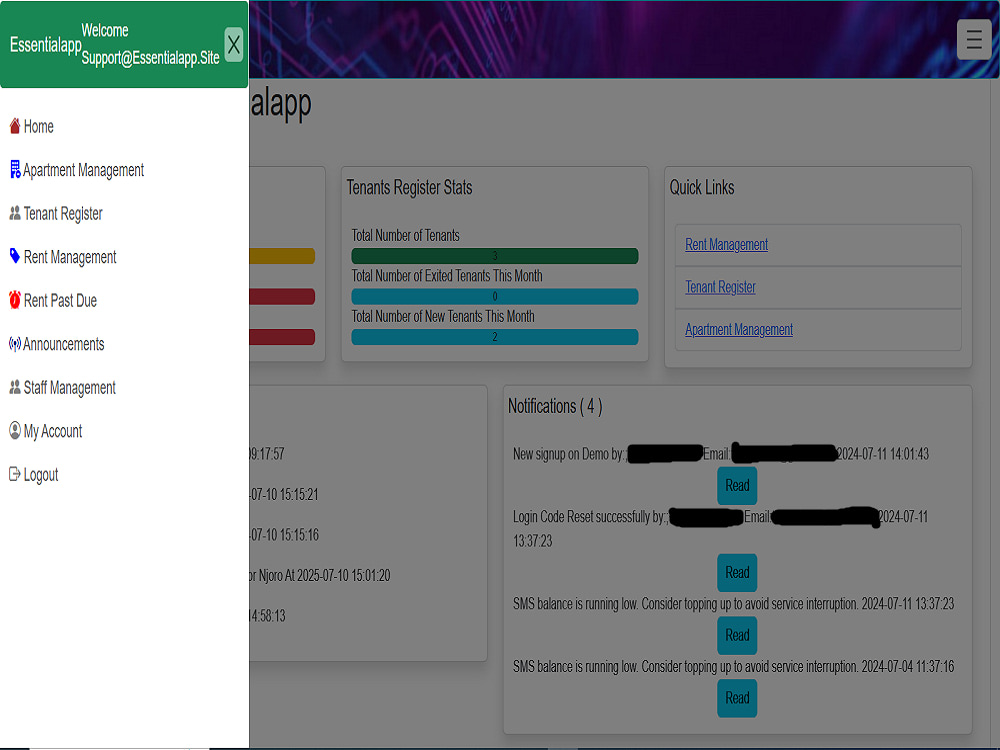
Task: Click Total Number of New Tenants label
Action: (443, 316)
